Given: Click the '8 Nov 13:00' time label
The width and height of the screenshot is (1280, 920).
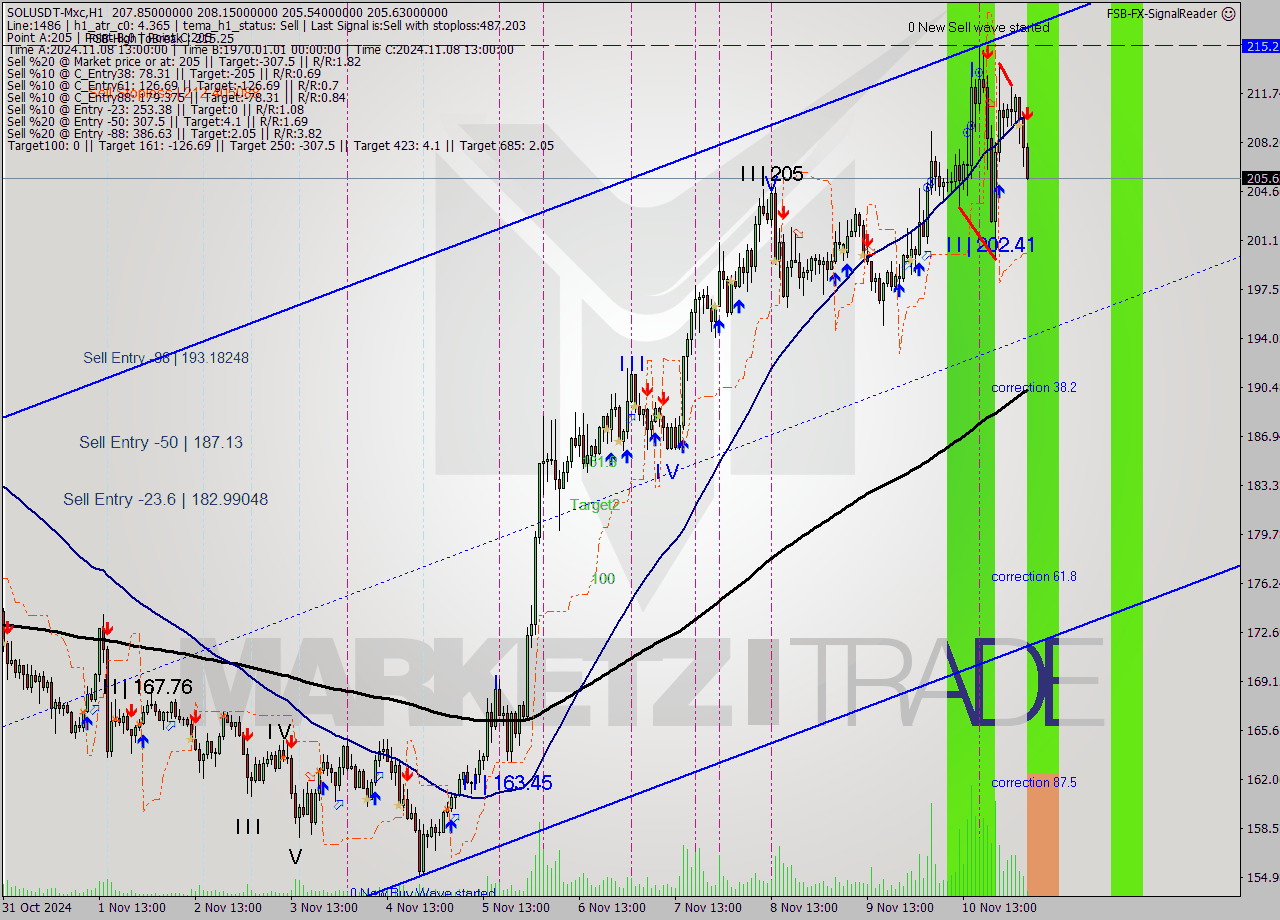Looking at the screenshot, I should (x=804, y=908).
